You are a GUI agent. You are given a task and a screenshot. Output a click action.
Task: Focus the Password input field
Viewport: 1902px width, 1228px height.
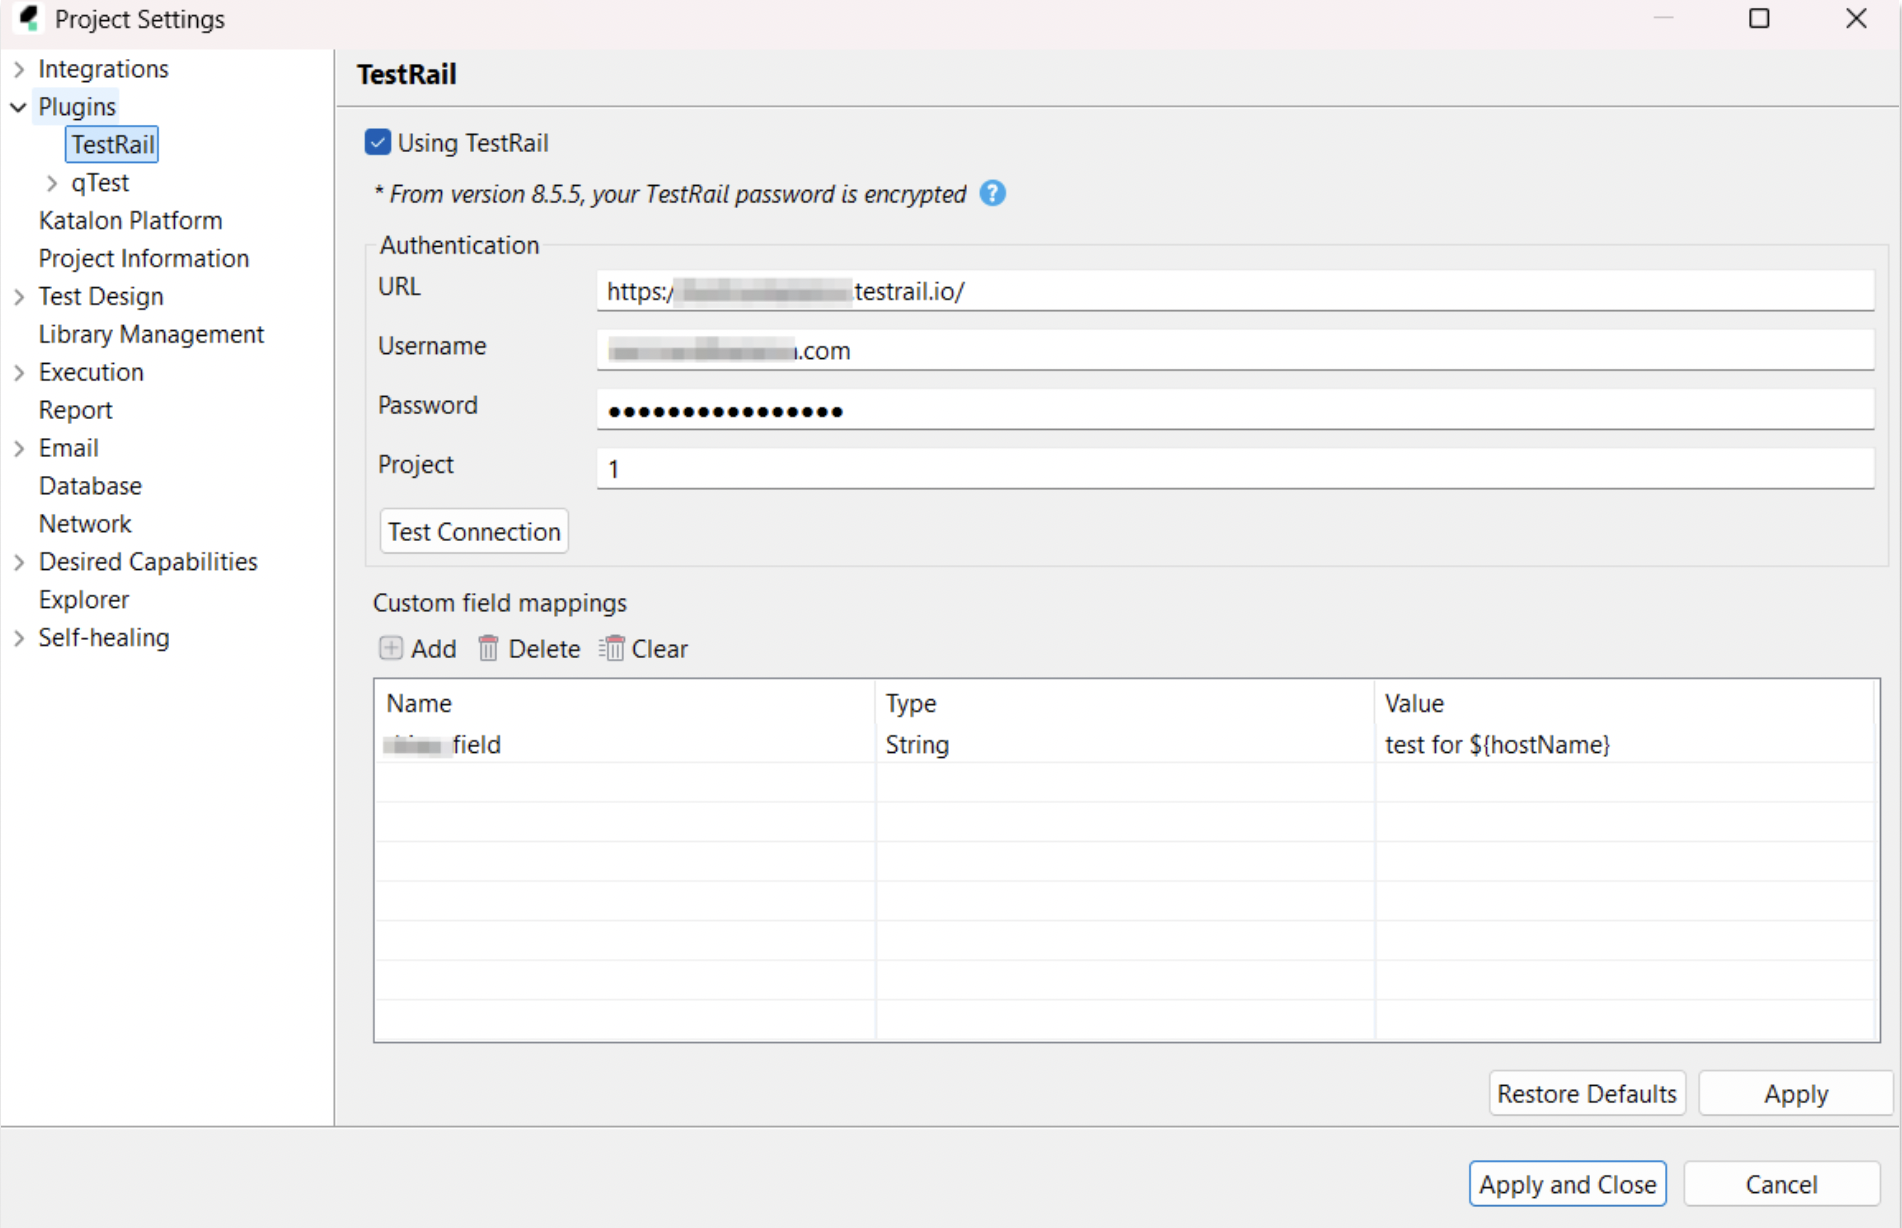point(1235,410)
